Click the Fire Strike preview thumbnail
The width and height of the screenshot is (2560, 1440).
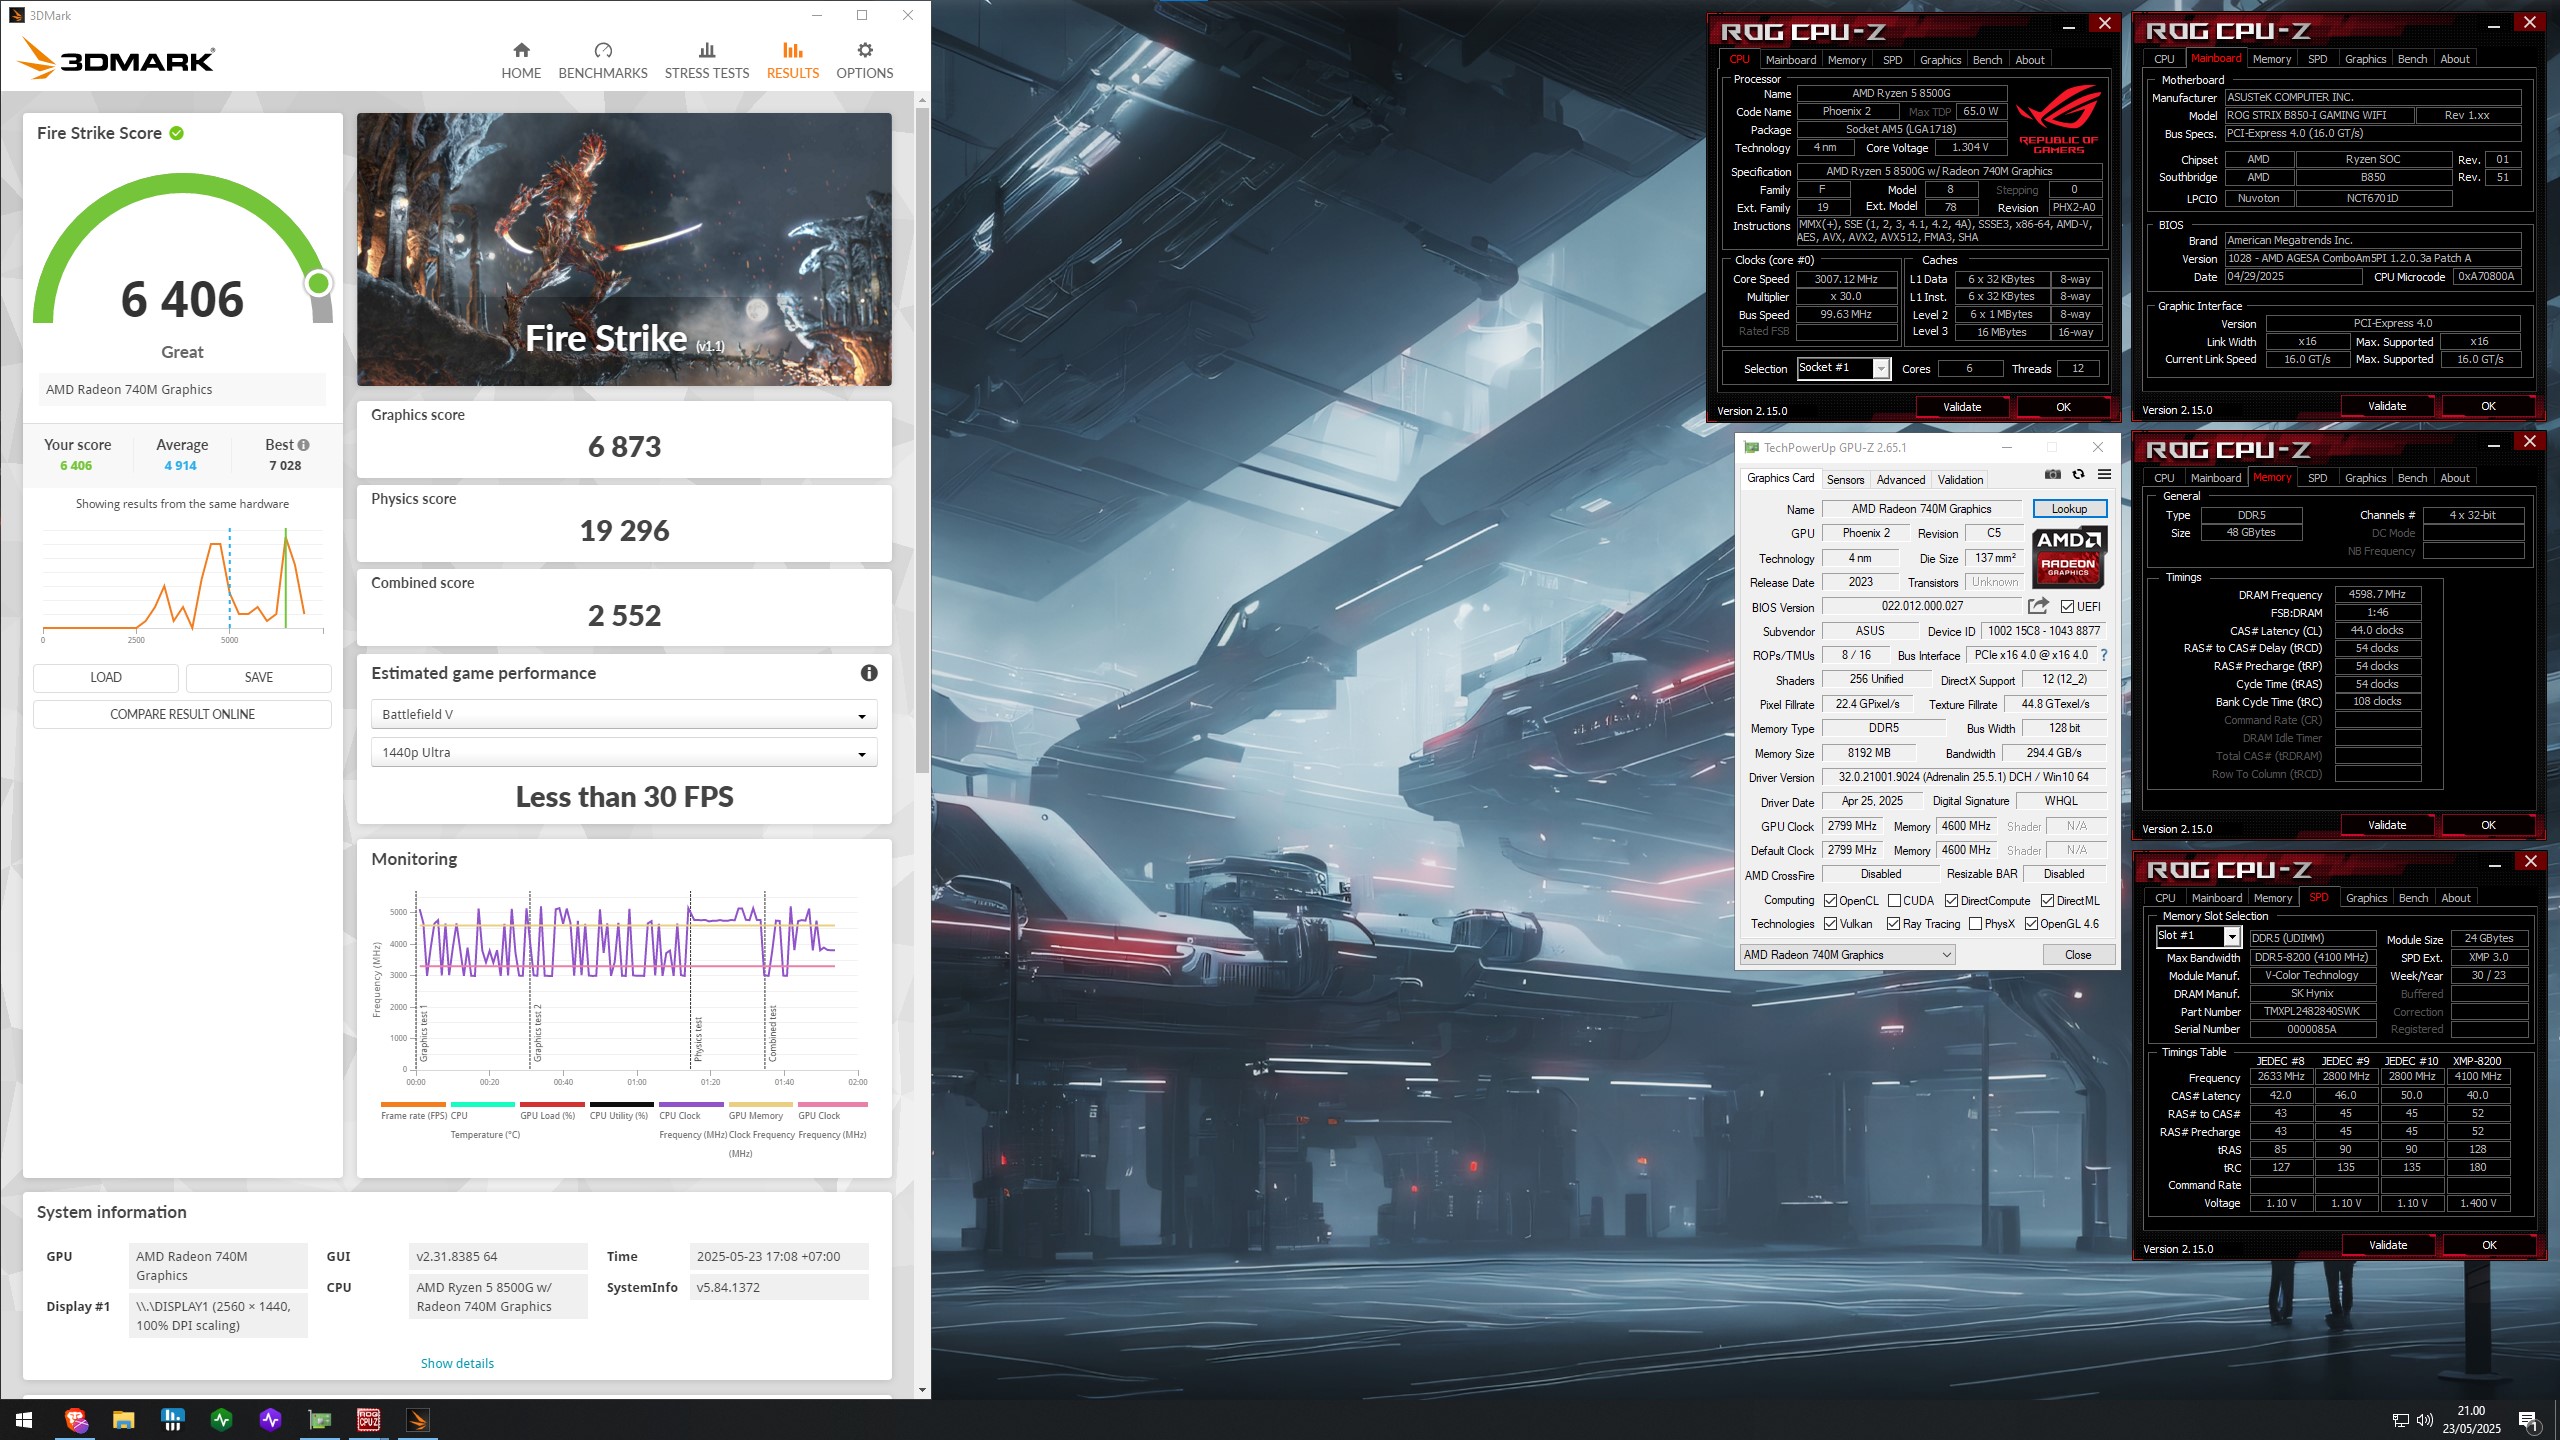[624, 249]
